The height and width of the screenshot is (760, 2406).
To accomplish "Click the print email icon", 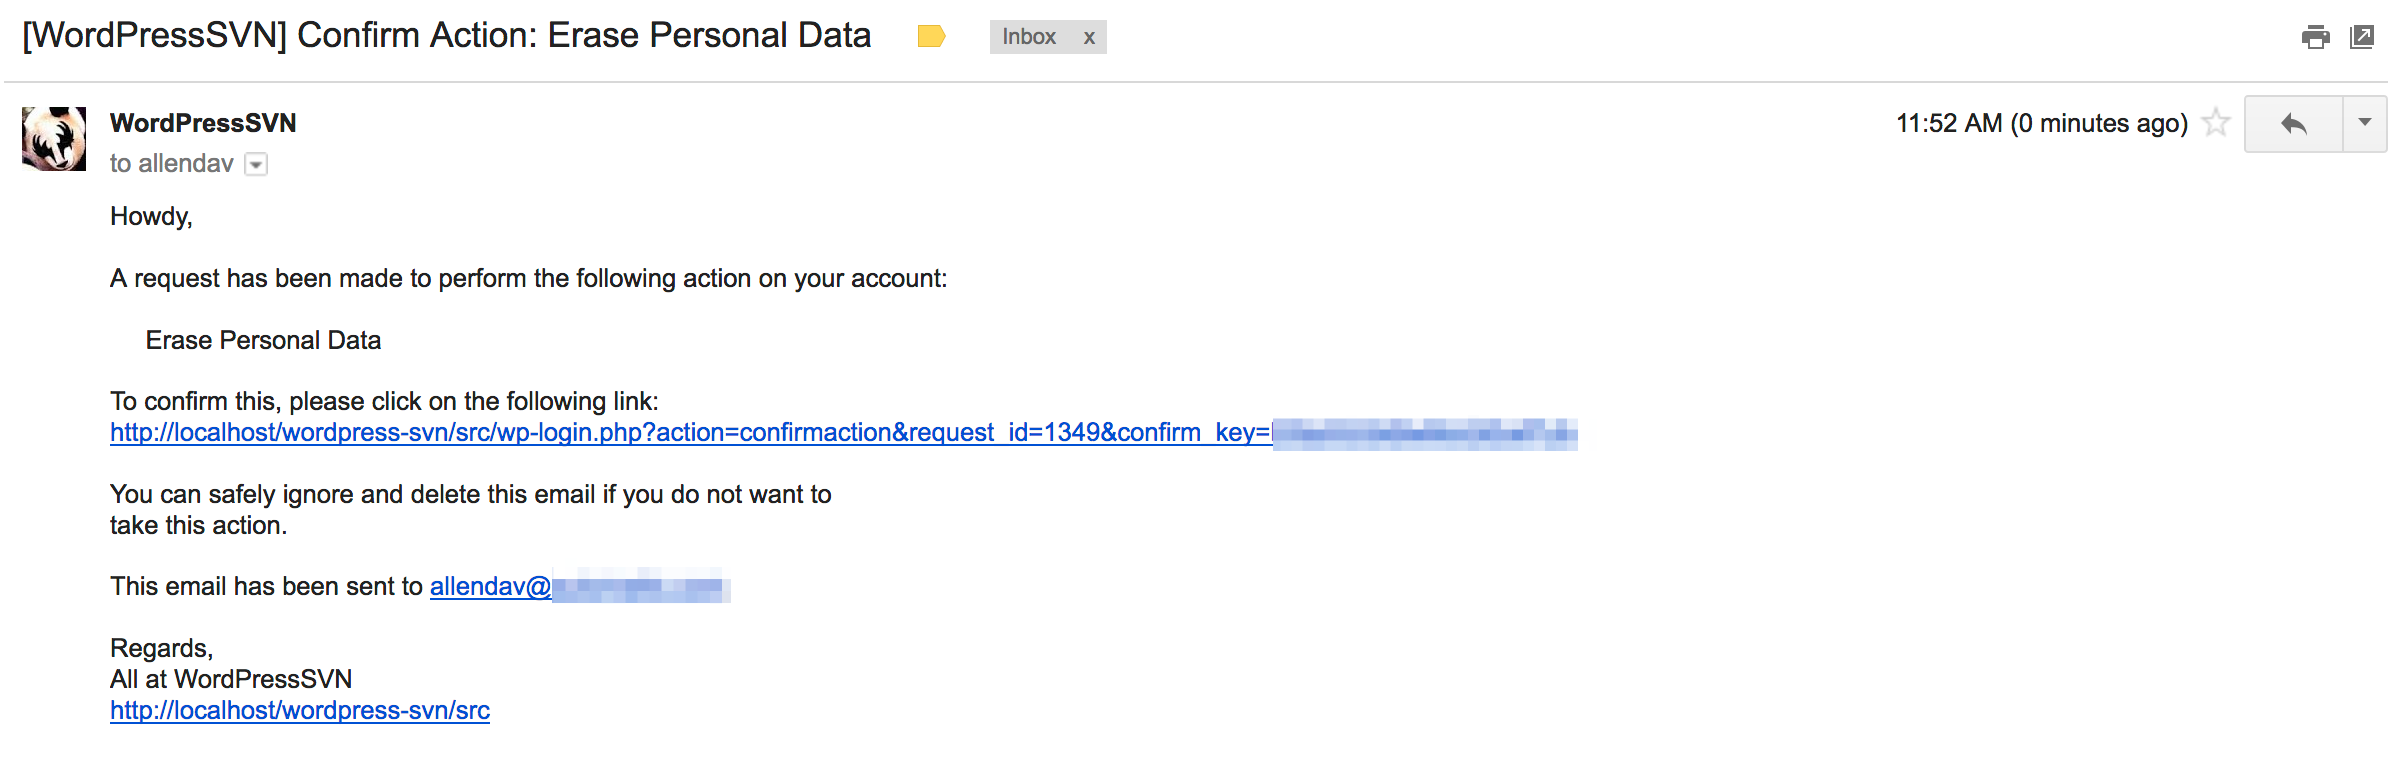I will tap(2315, 37).
